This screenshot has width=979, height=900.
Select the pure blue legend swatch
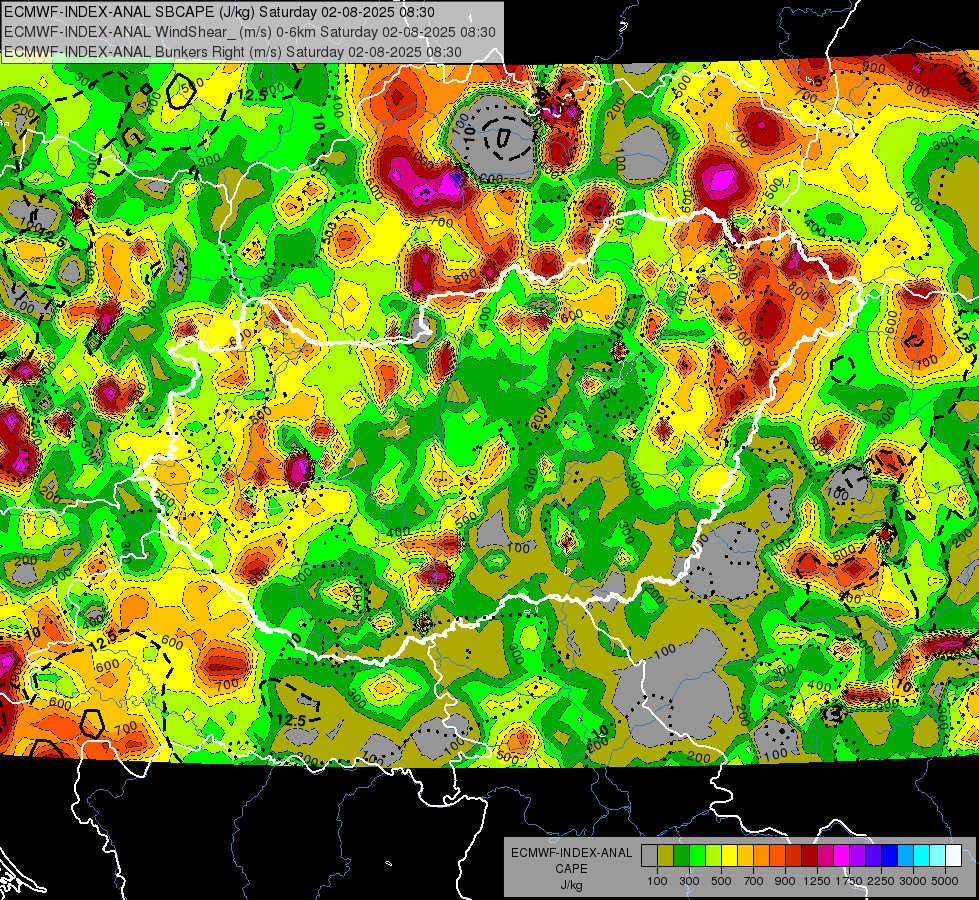tap(889, 856)
